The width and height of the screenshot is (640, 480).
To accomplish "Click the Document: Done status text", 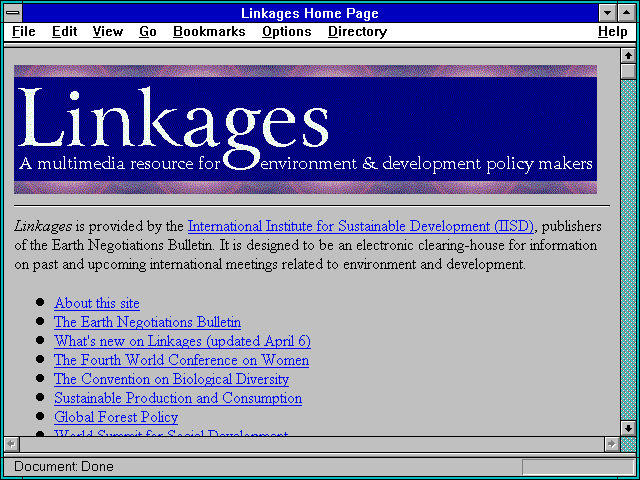I will coord(64,466).
